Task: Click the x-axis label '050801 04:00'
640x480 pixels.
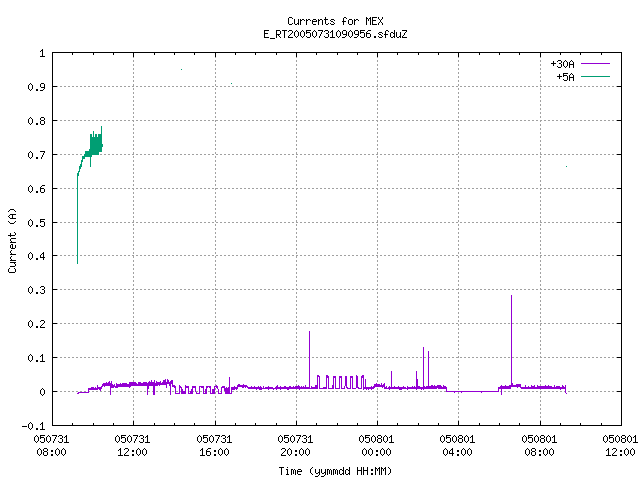Action: pyautogui.click(x=457, y=445)
